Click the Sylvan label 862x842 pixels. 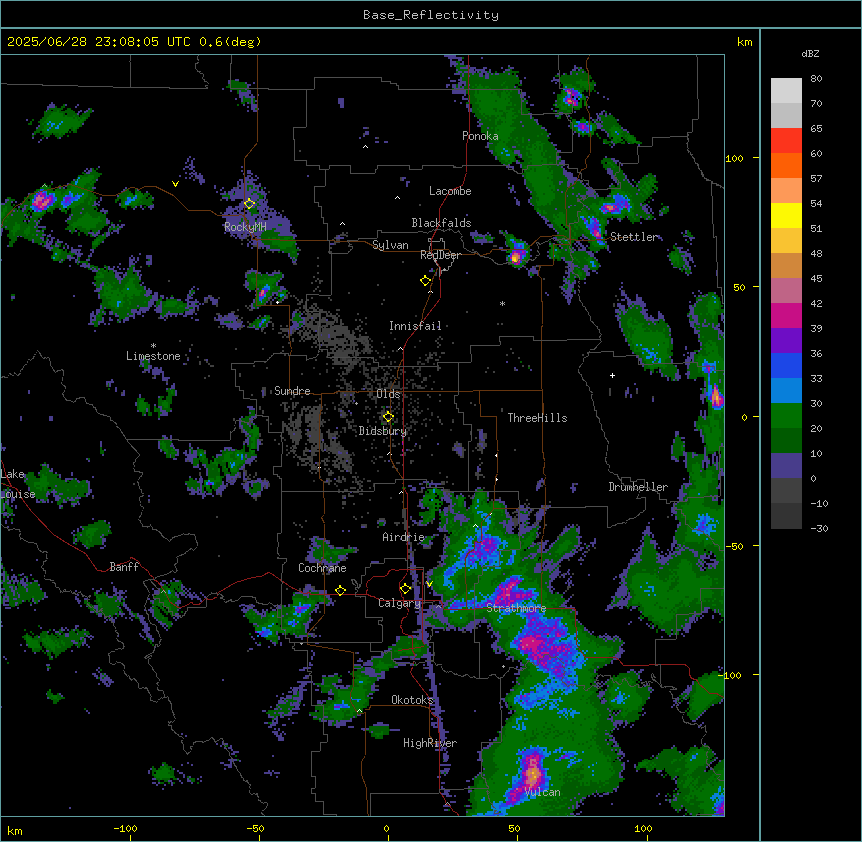pyautogui.click(x=390, y=245)
